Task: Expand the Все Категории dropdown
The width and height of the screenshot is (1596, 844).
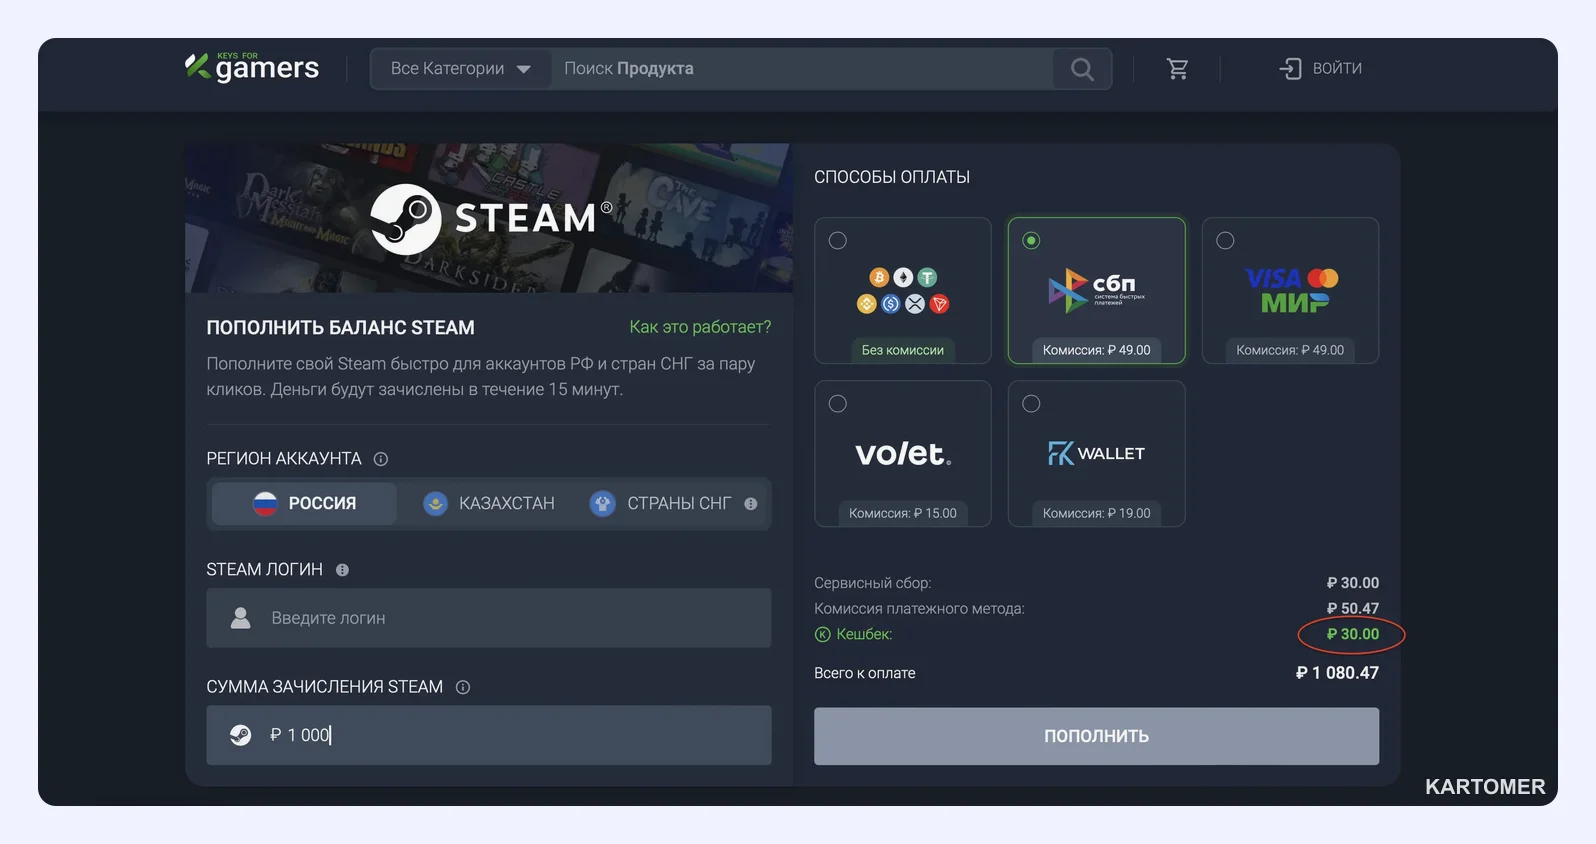Action: click(x=461, y=69)
